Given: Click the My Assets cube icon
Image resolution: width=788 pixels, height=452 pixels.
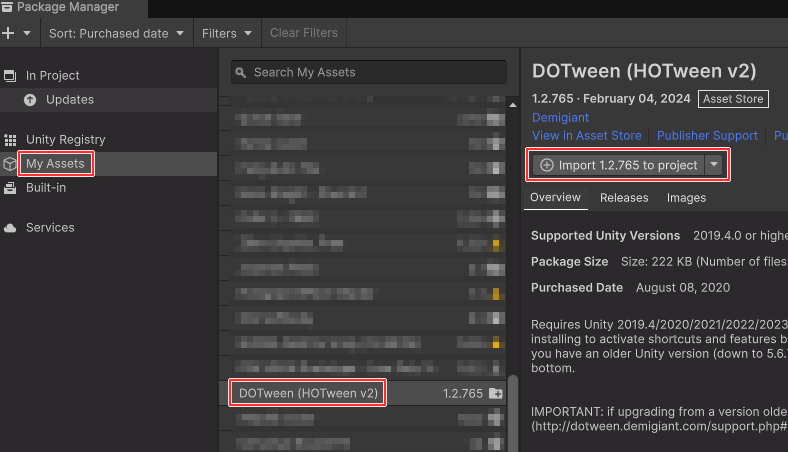Looking at the screenshot, I should click(11, 164).
